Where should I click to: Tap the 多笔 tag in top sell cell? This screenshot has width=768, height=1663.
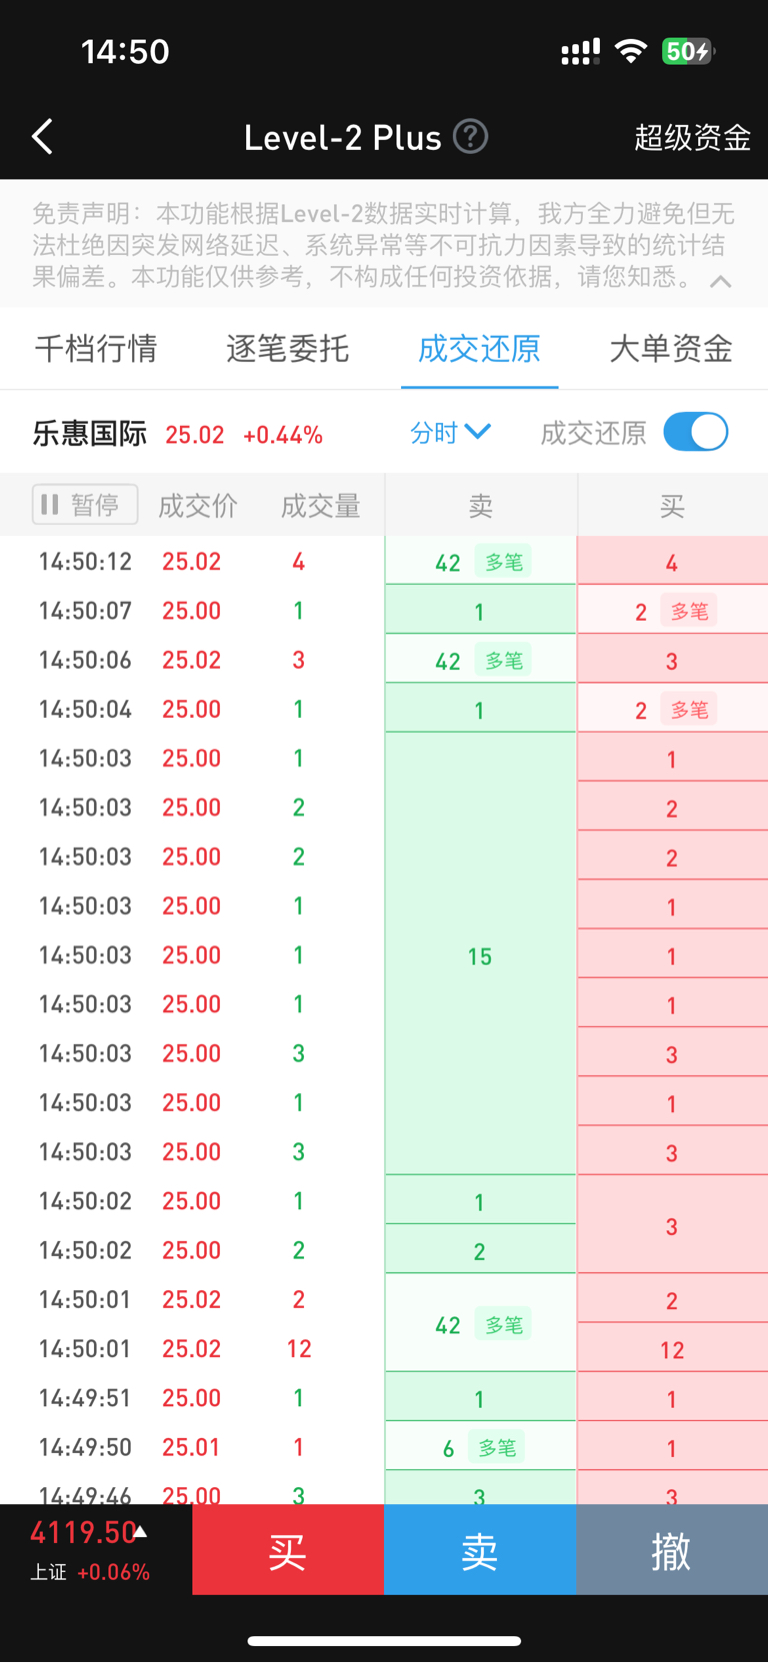[504, 562]
